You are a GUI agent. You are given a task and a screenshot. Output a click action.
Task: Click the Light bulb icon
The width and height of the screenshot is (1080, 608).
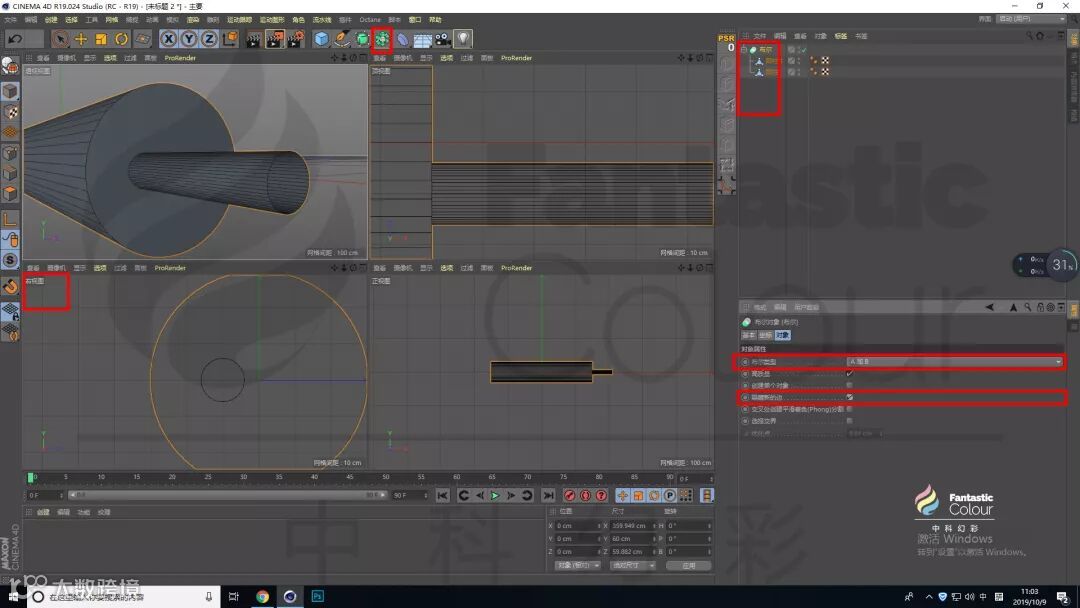(x=463, y=39)
